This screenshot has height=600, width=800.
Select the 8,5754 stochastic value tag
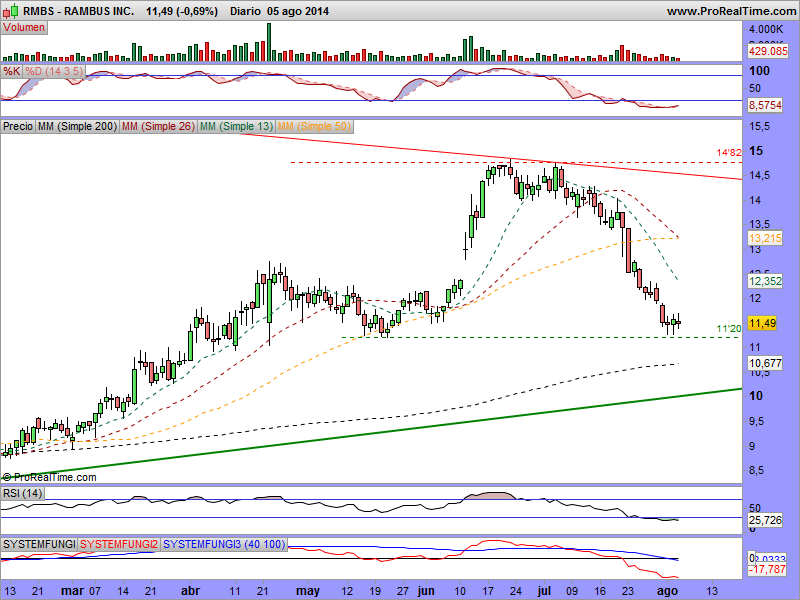tap(765, 105)
